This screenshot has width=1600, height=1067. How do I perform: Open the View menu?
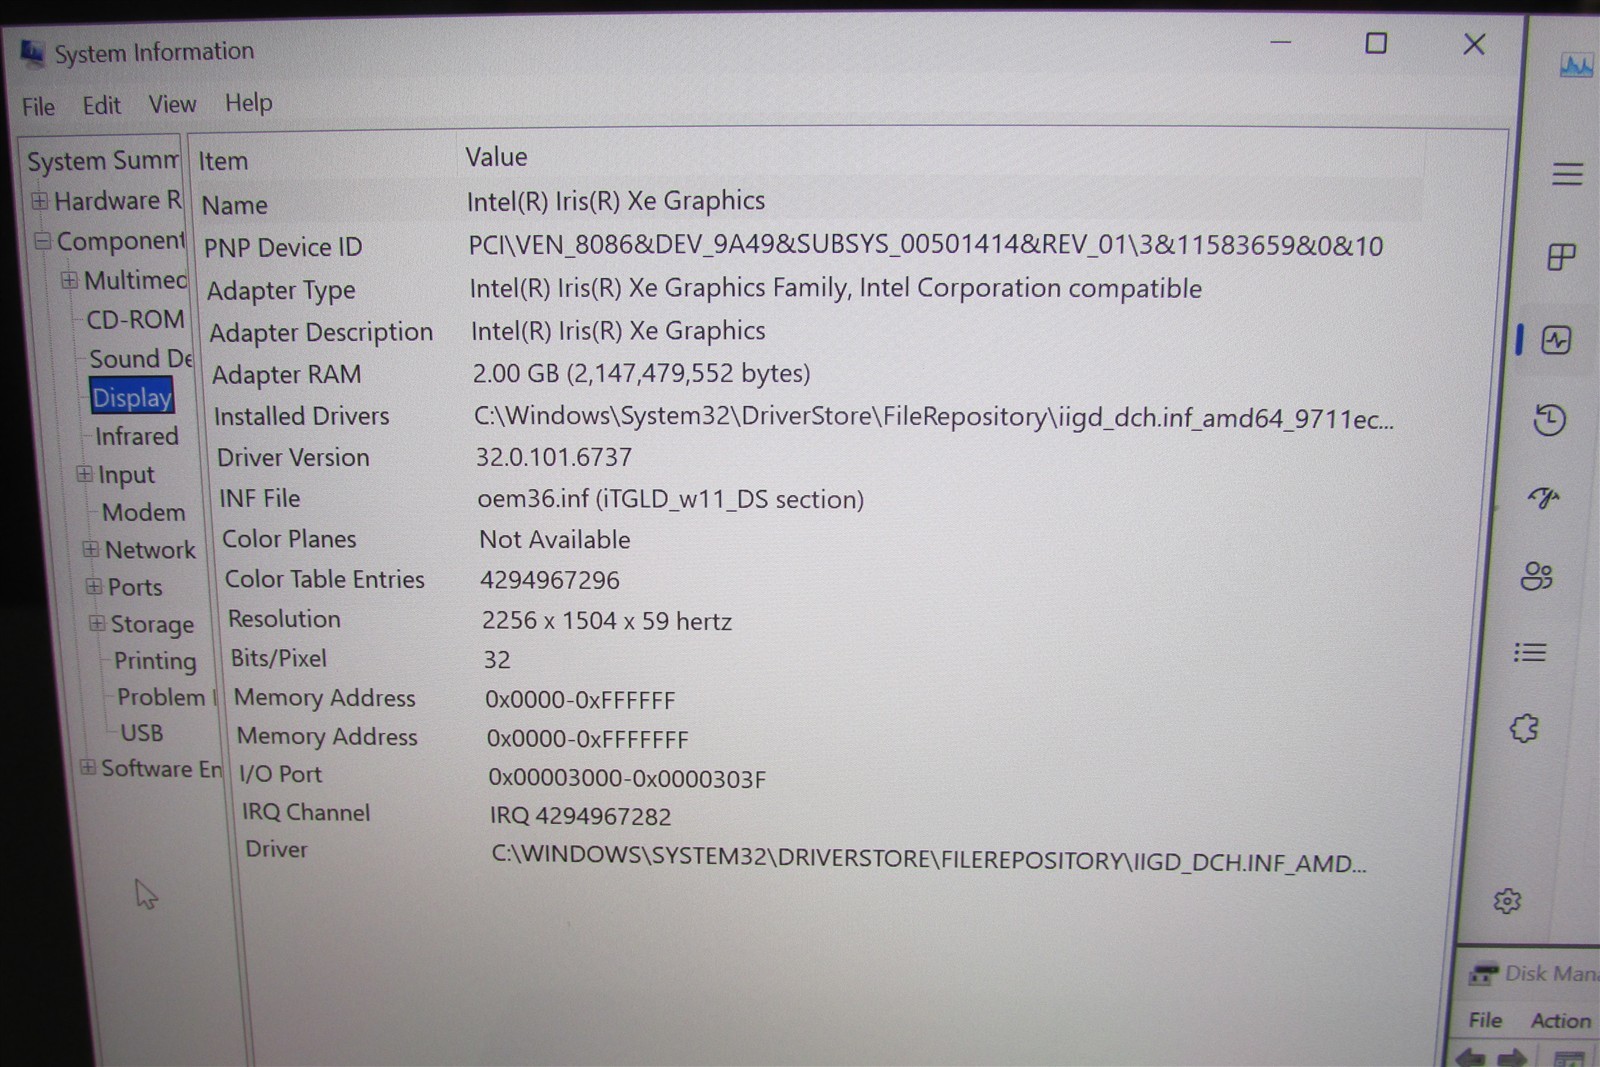(x=172, y=104)
